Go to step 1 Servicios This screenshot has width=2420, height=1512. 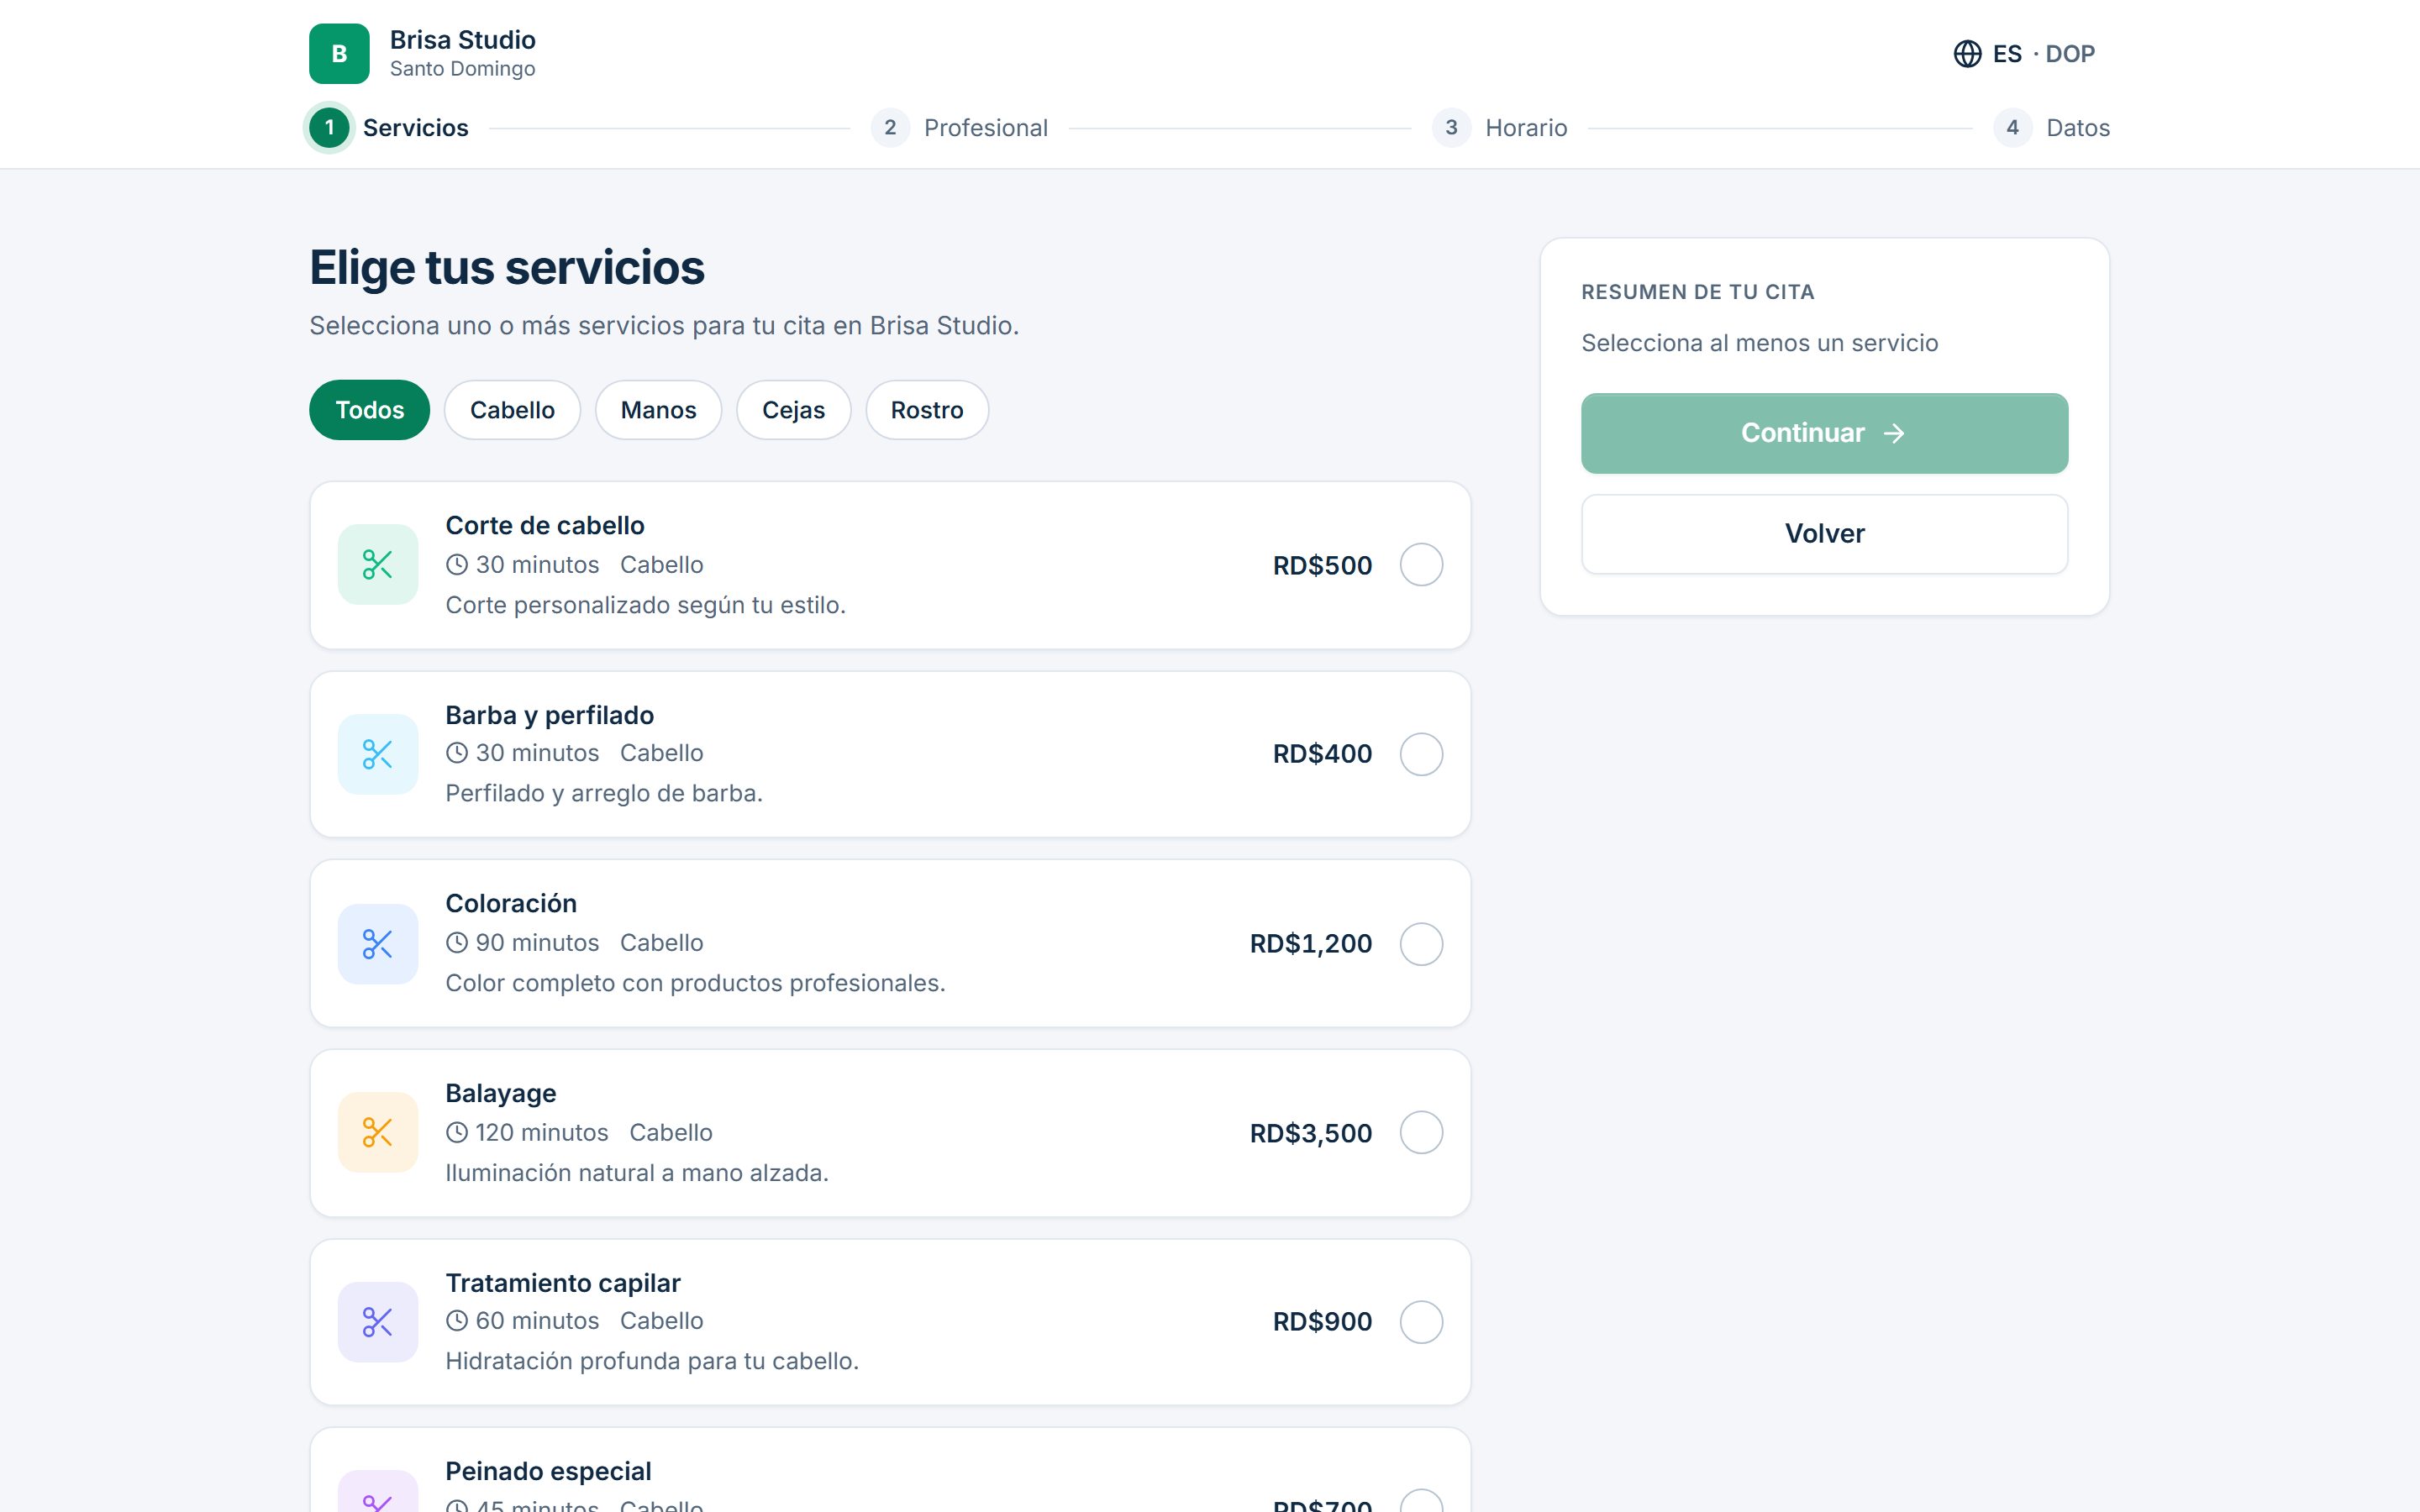coord(388,128)
